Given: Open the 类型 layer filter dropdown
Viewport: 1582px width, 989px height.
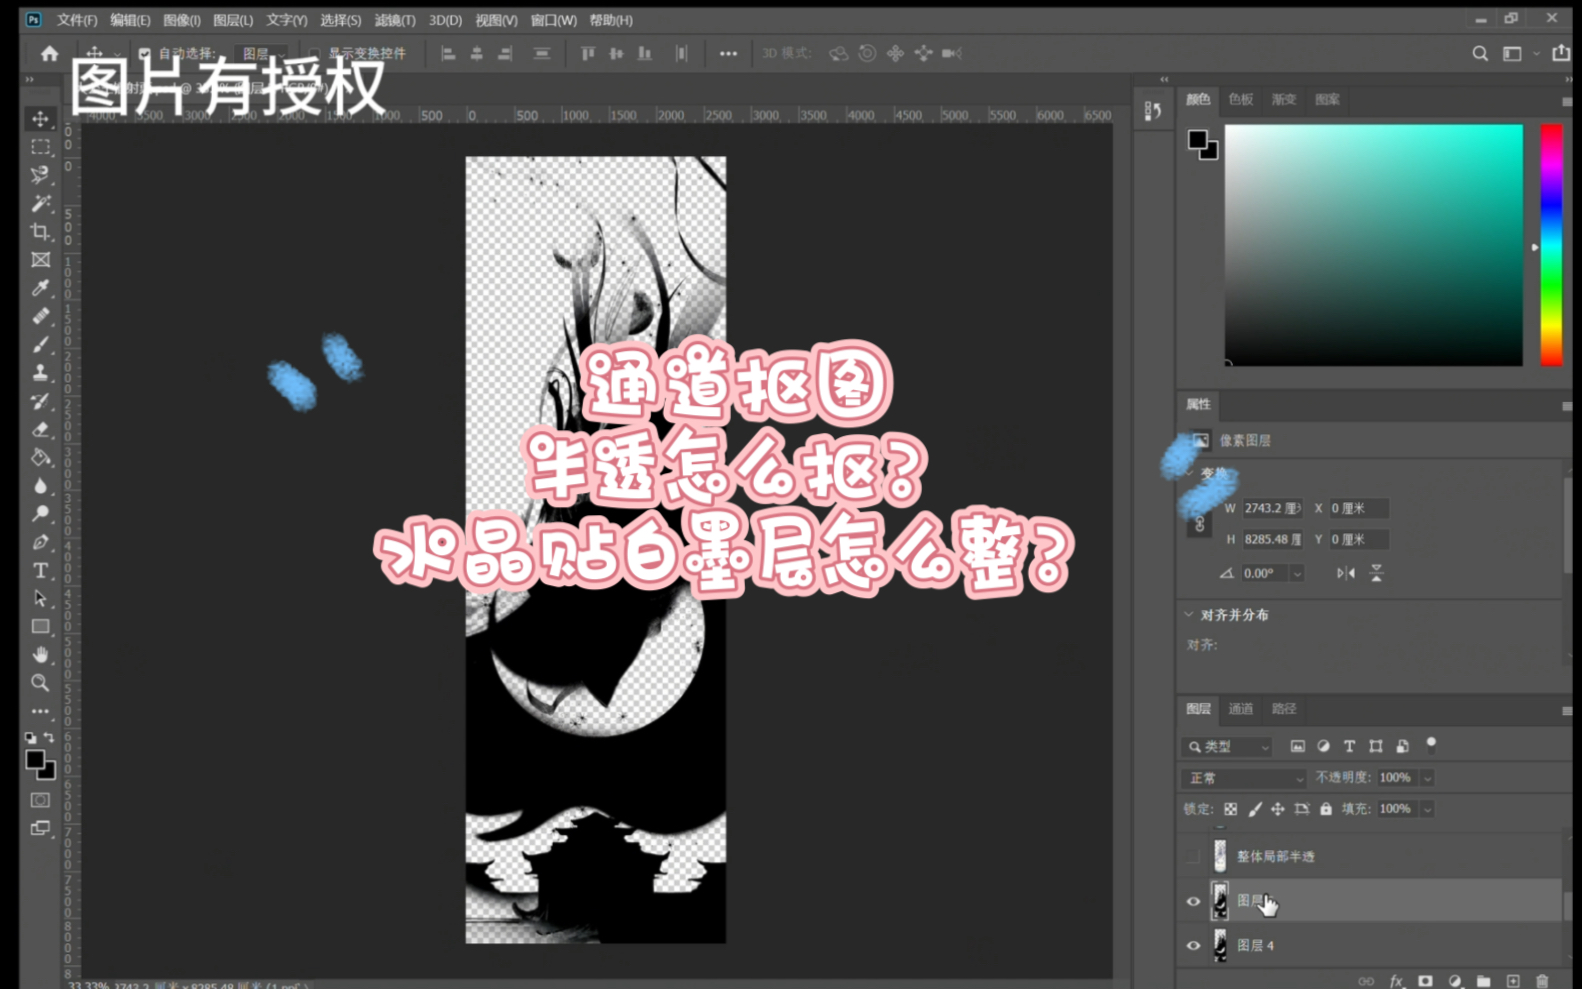Looking at the screenshot, I should (1227, 747).
